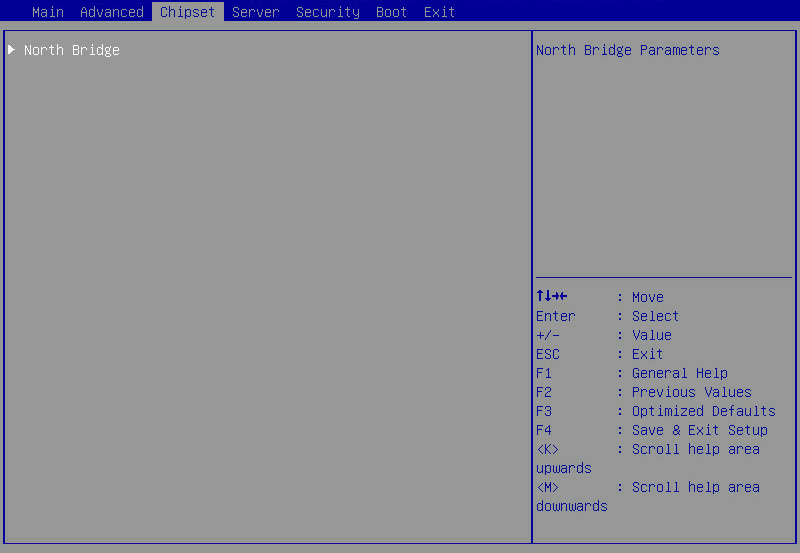Click the North Bridge Parameters help text

(628, 50)
